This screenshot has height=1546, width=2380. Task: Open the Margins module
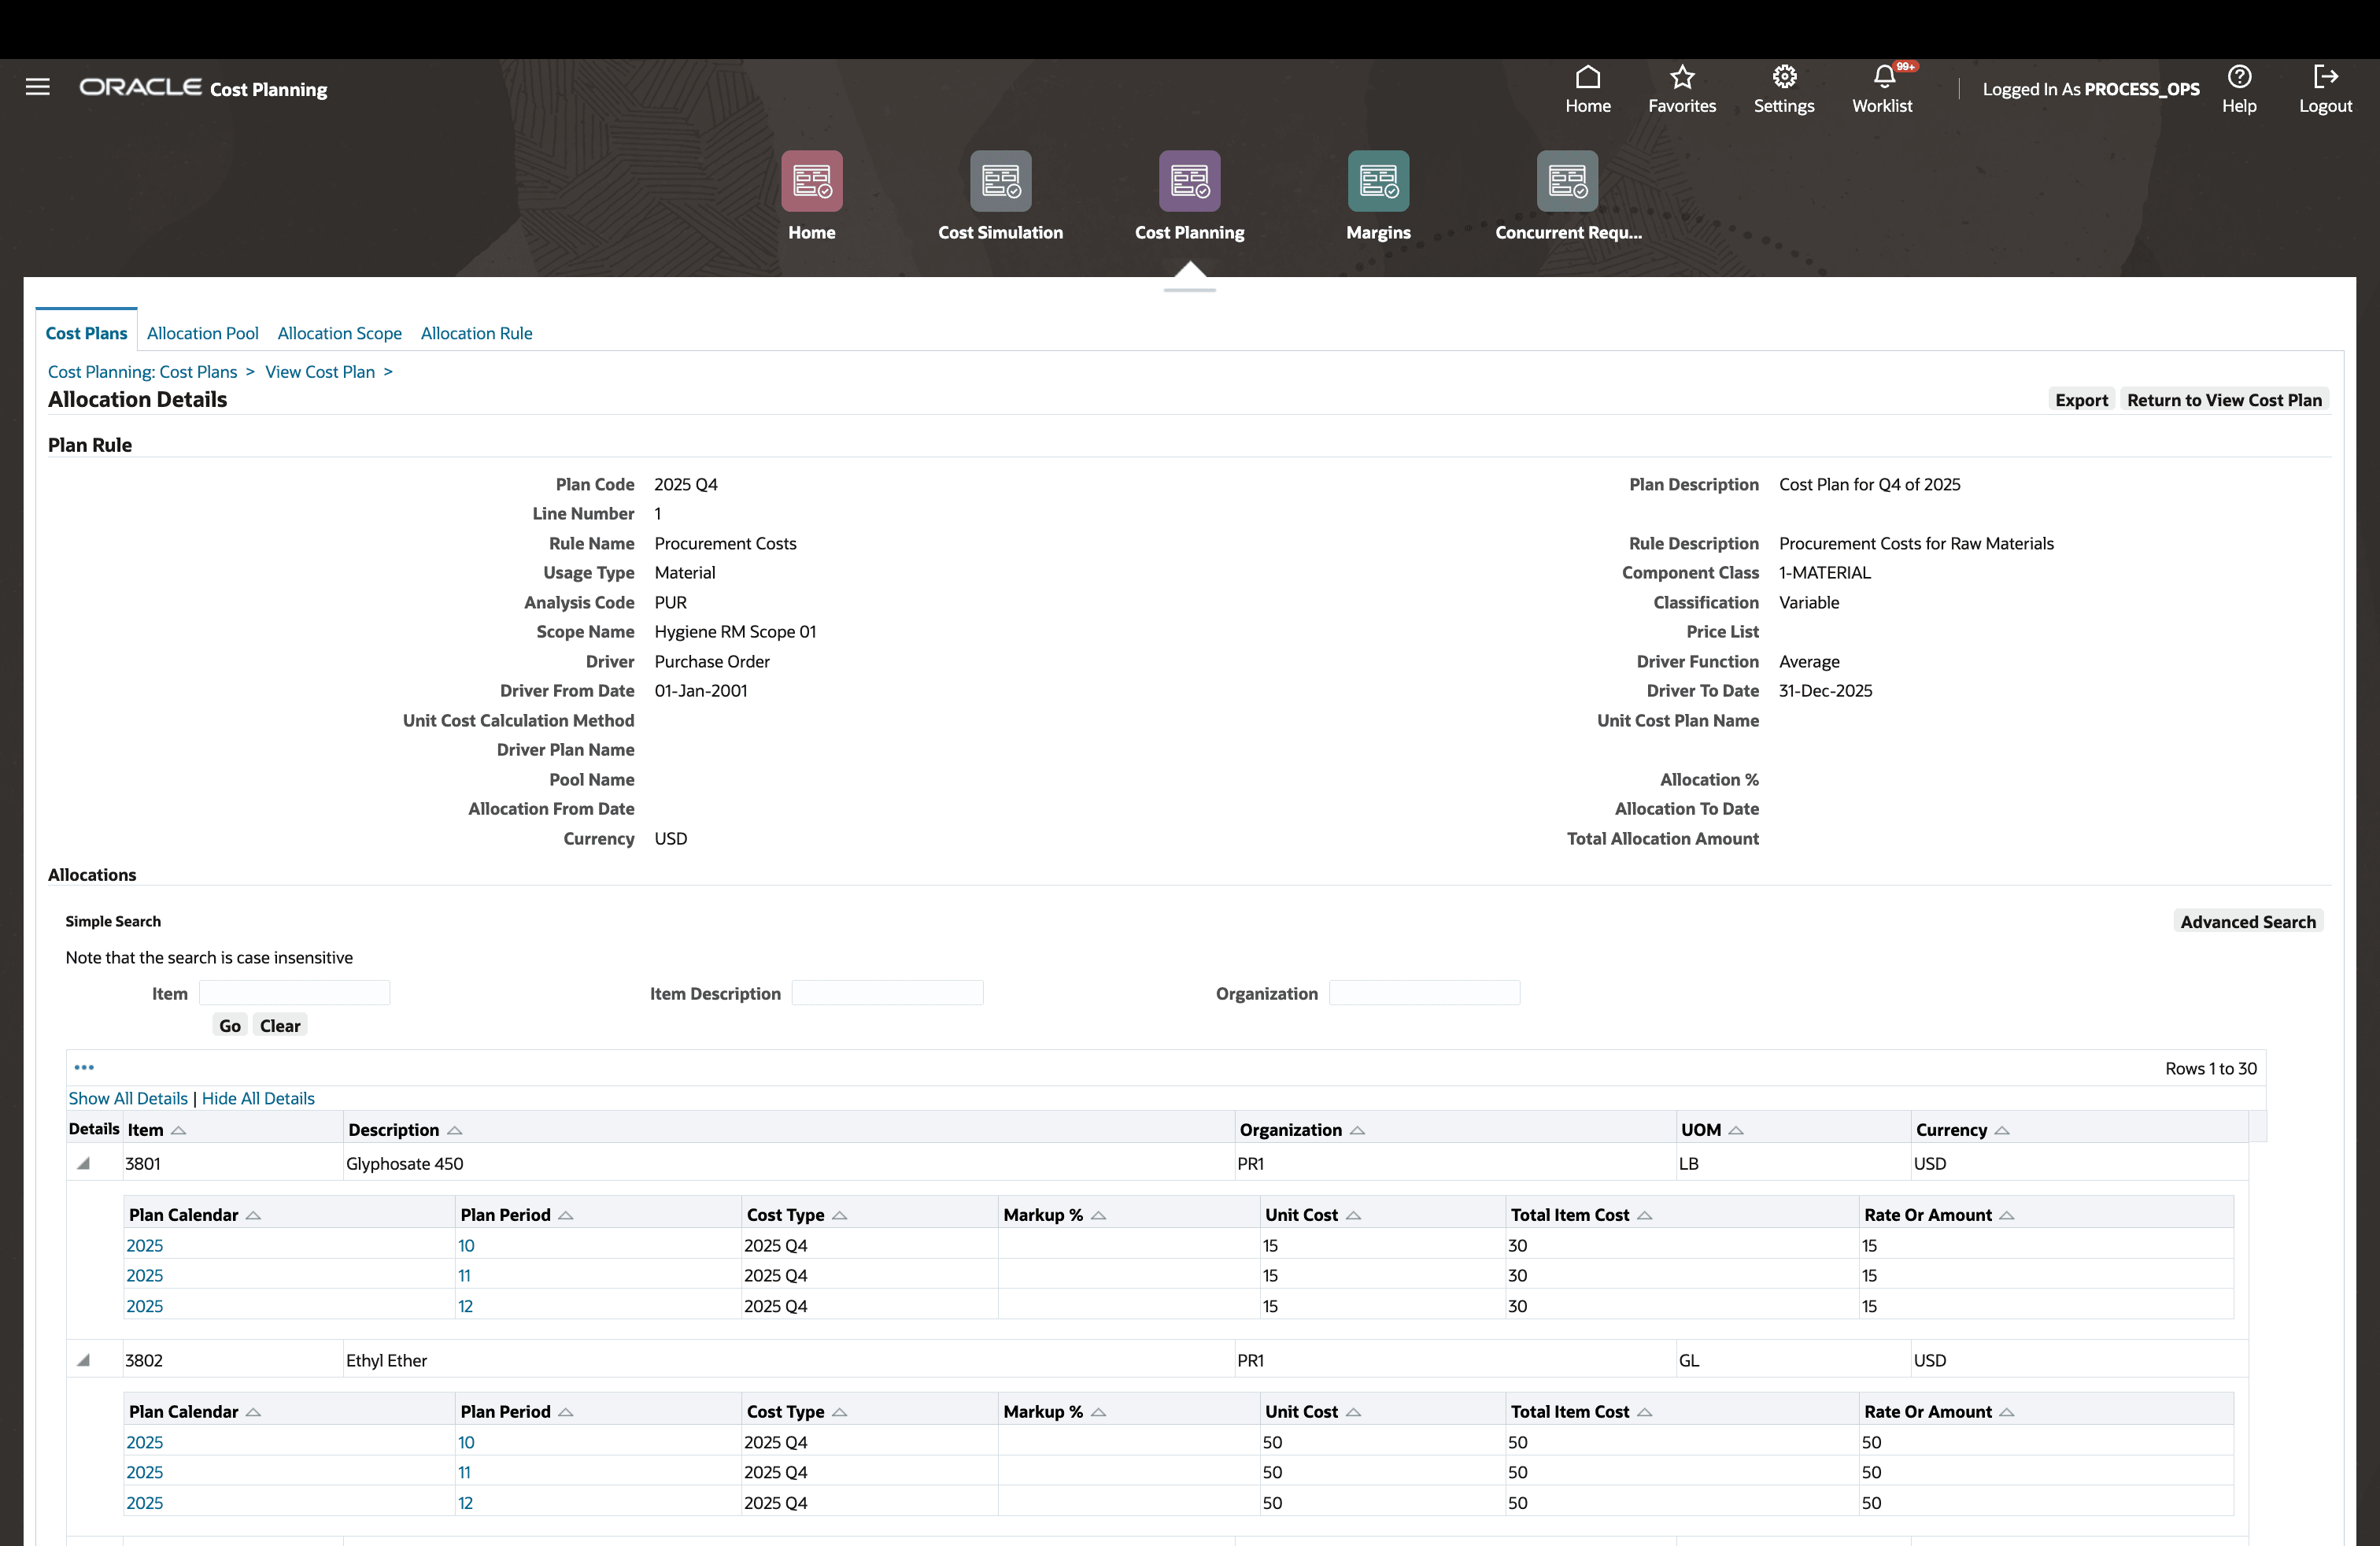[1378, 182]
